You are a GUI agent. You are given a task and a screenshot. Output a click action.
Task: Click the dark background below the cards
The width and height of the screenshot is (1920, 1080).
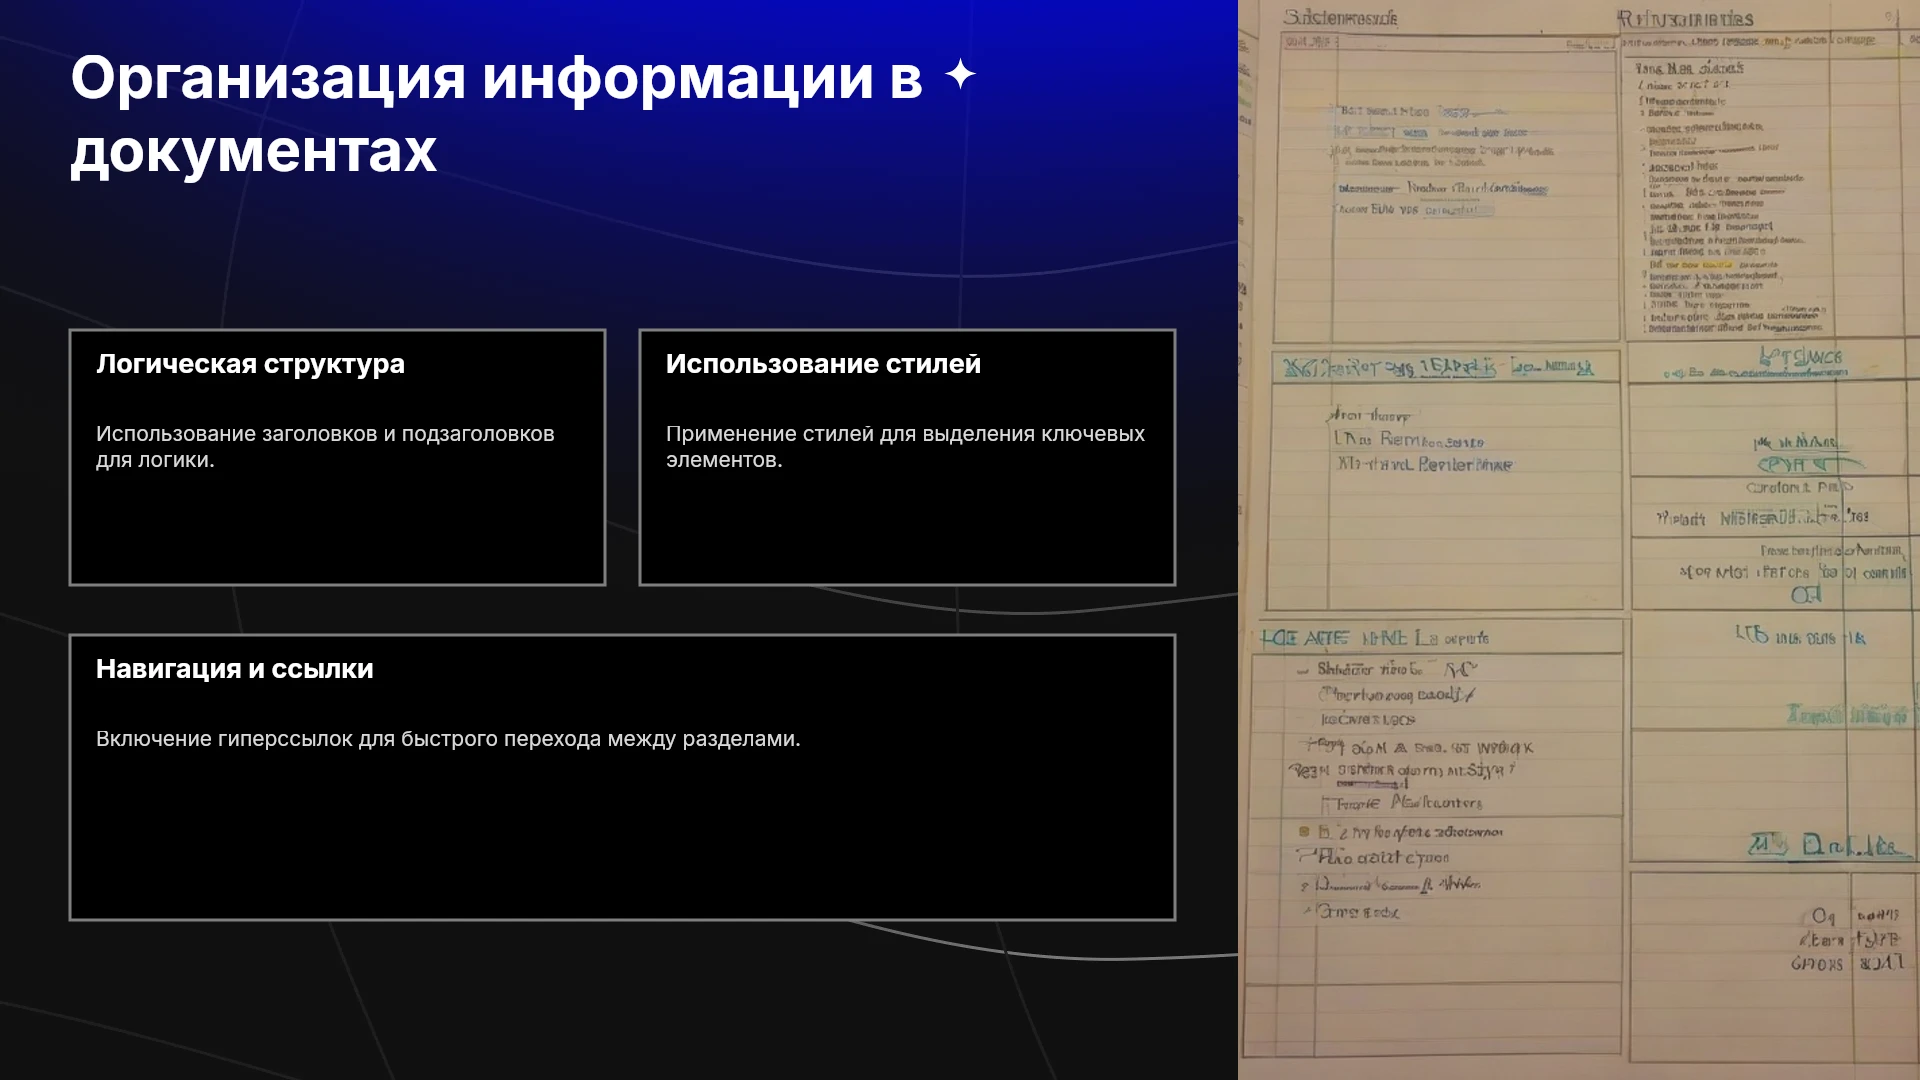[620, 1000]
